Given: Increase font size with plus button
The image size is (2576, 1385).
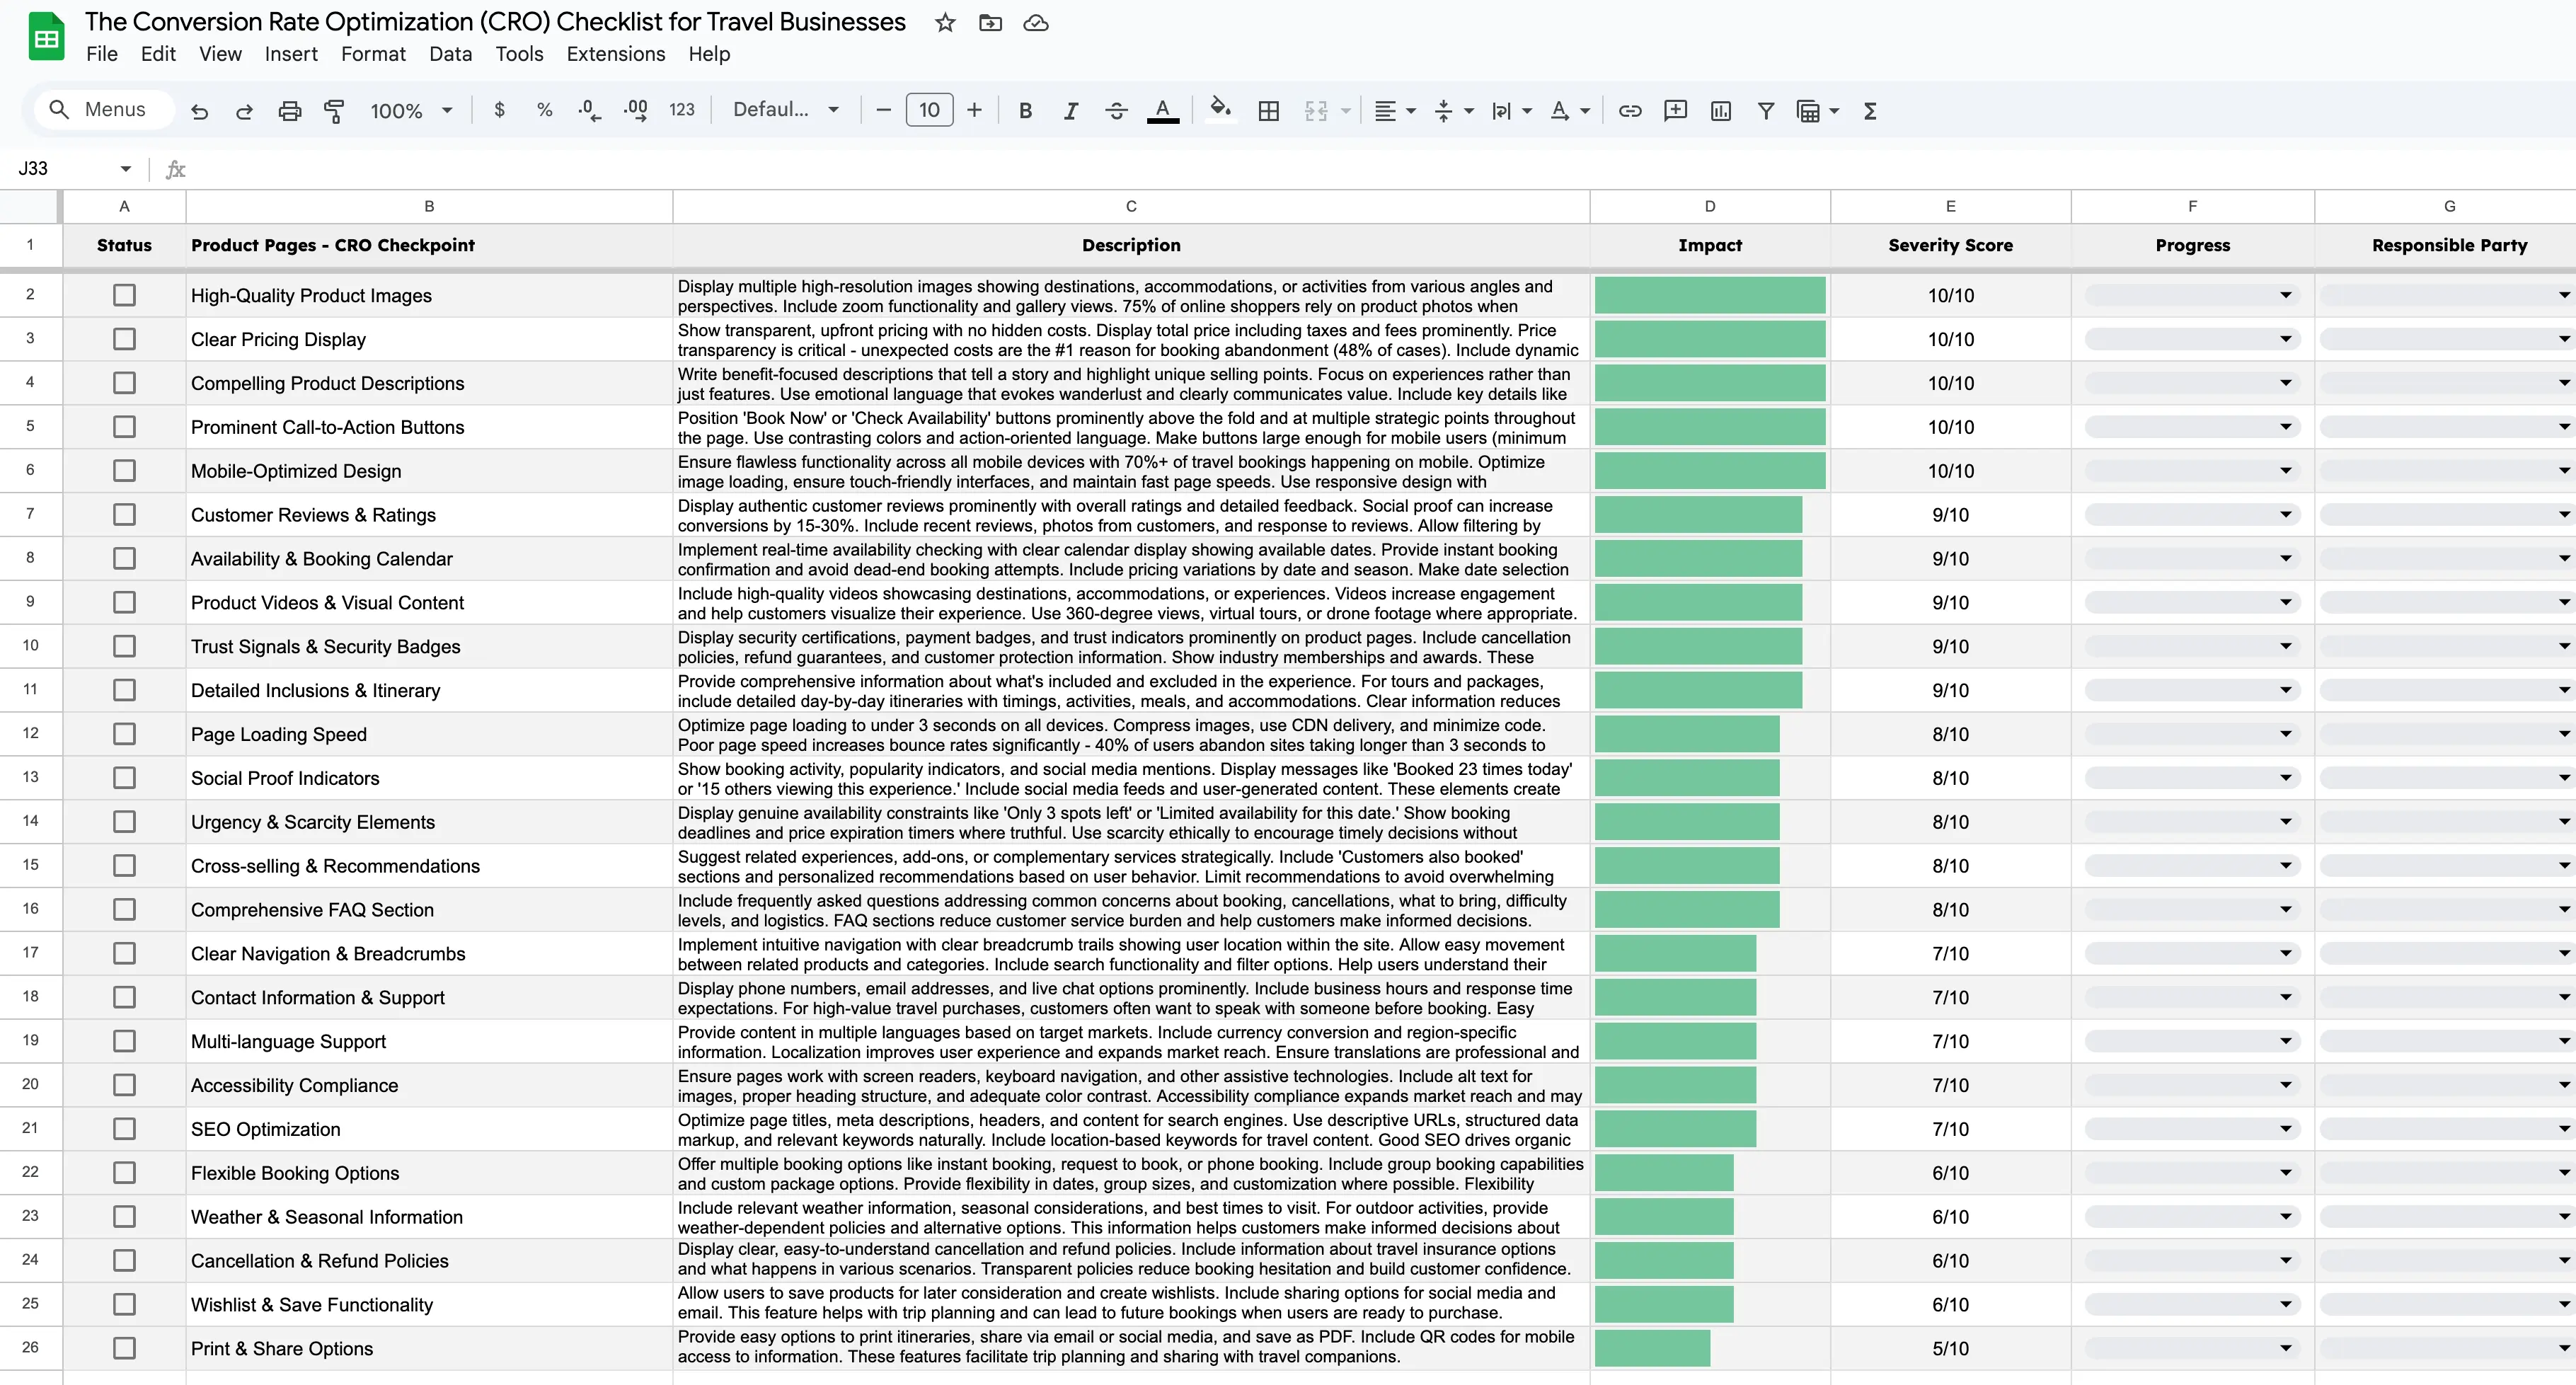Looking at the screenshot, I should click(974, 110).
